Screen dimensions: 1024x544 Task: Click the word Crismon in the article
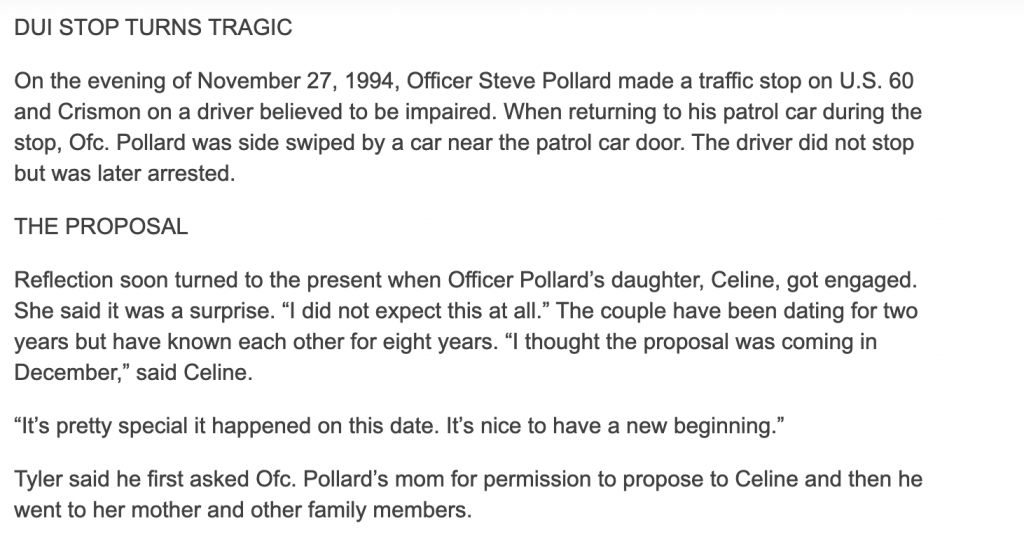click(x=99, y=112)
